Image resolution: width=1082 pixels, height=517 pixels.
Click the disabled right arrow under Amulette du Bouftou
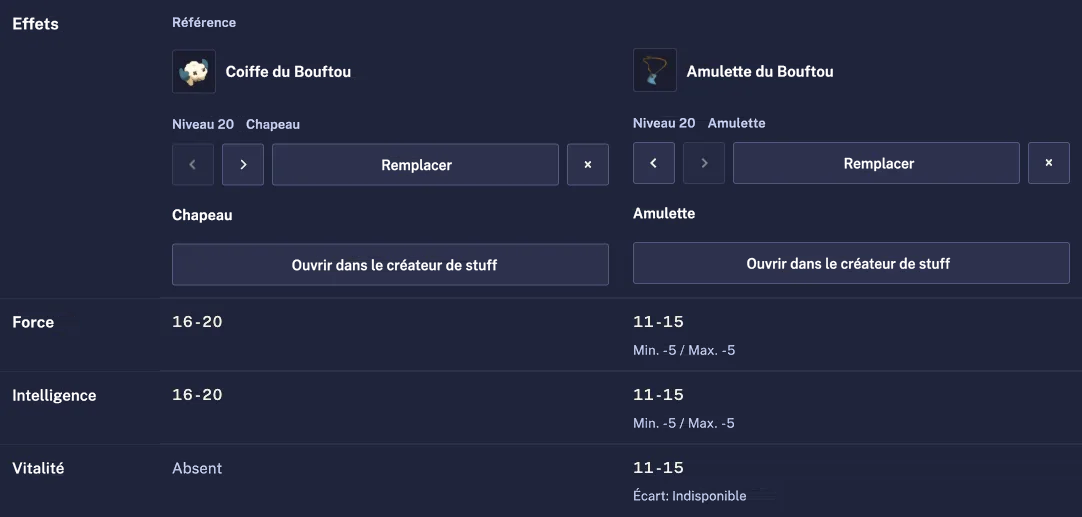pos(704,163)
